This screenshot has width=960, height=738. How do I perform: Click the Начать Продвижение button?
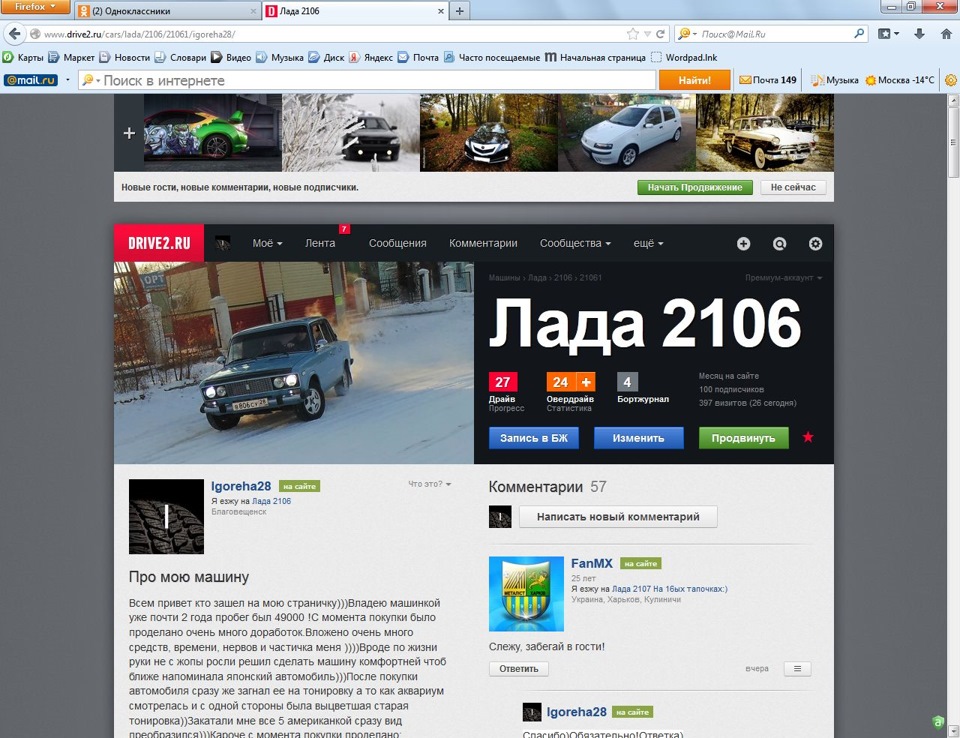694,187
